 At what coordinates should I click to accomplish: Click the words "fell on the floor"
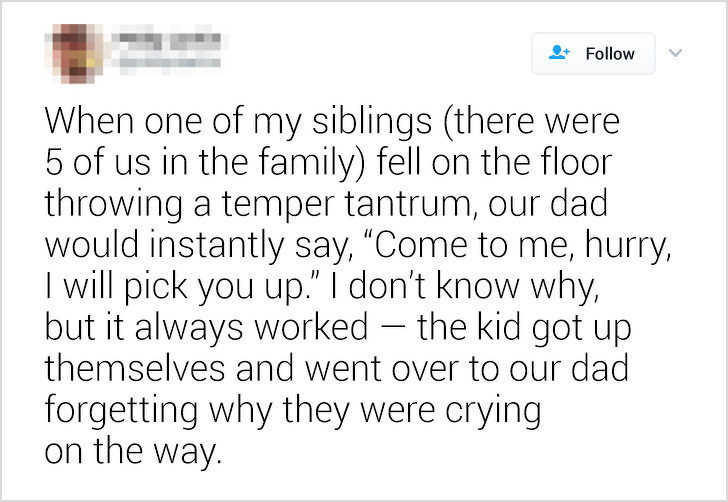[494, 163]
